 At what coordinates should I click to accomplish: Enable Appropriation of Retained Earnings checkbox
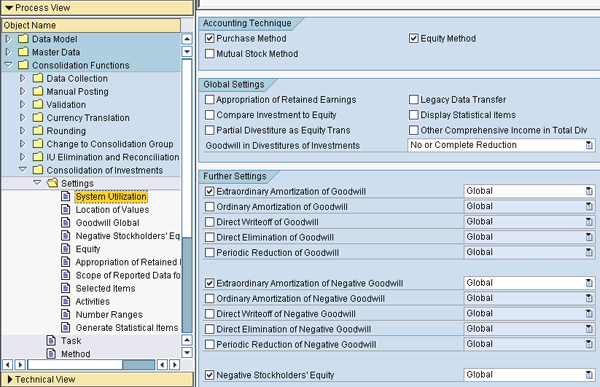pyautogui.click(x=209, y=100)
